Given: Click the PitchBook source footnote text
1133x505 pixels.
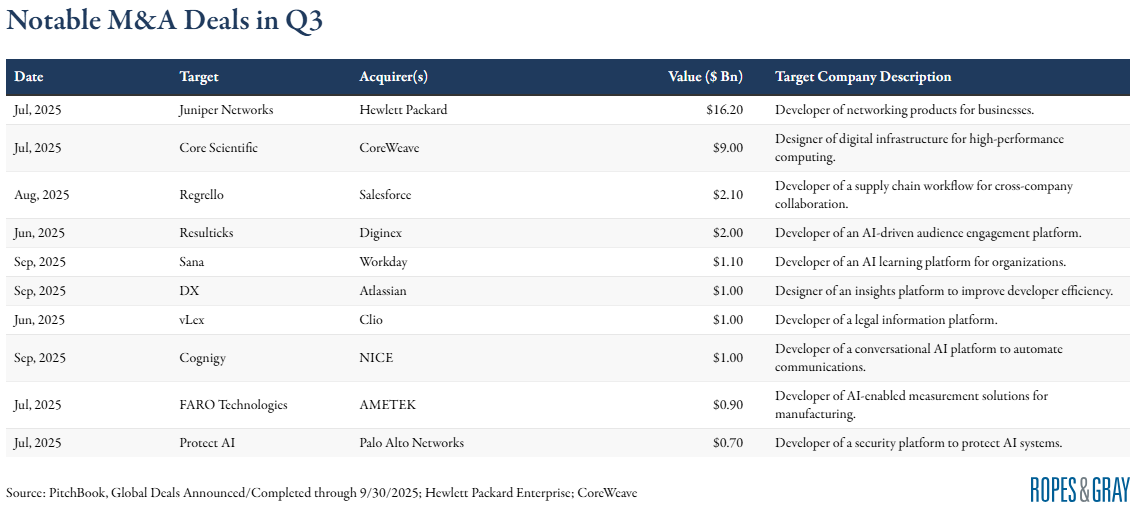Looking at the screenshot, I should pyautogui.click(x=320, y=493).
